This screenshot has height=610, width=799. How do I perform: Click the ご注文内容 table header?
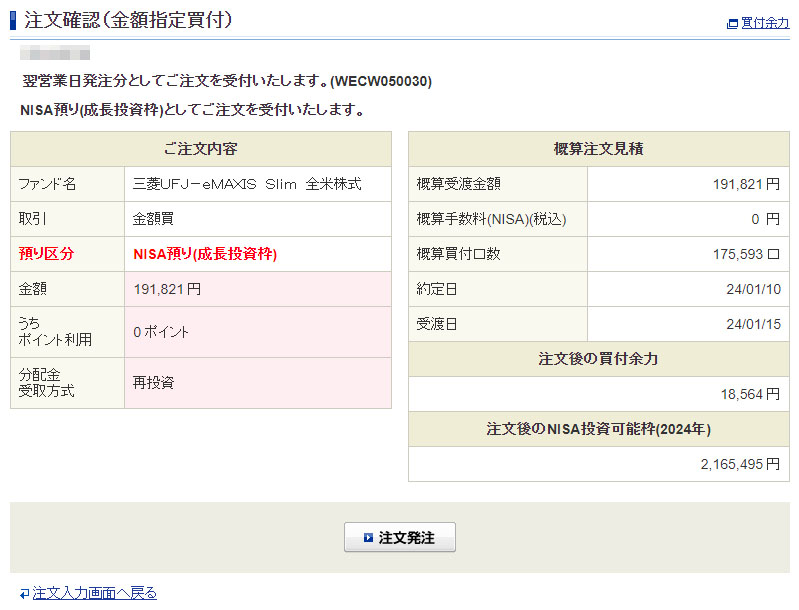pyautogui.click(x=200, y=149)
